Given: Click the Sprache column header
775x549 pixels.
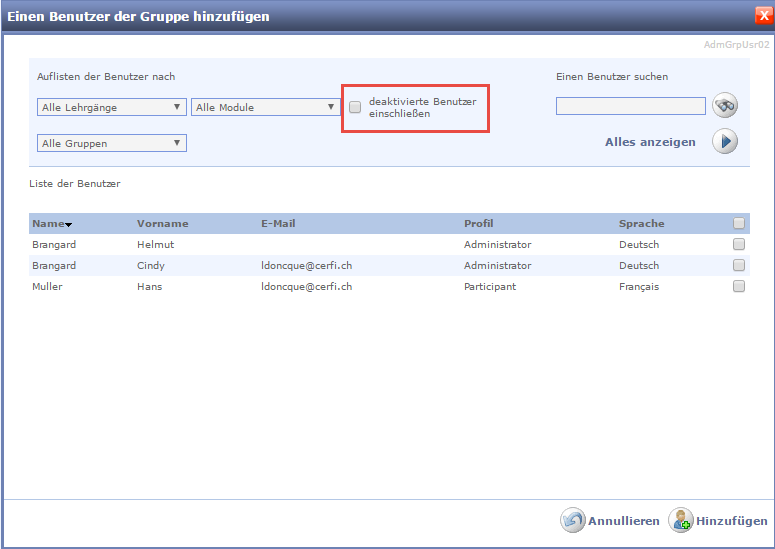Looking at the screenshot, I should pyautogui.click(x=641, y=224).
